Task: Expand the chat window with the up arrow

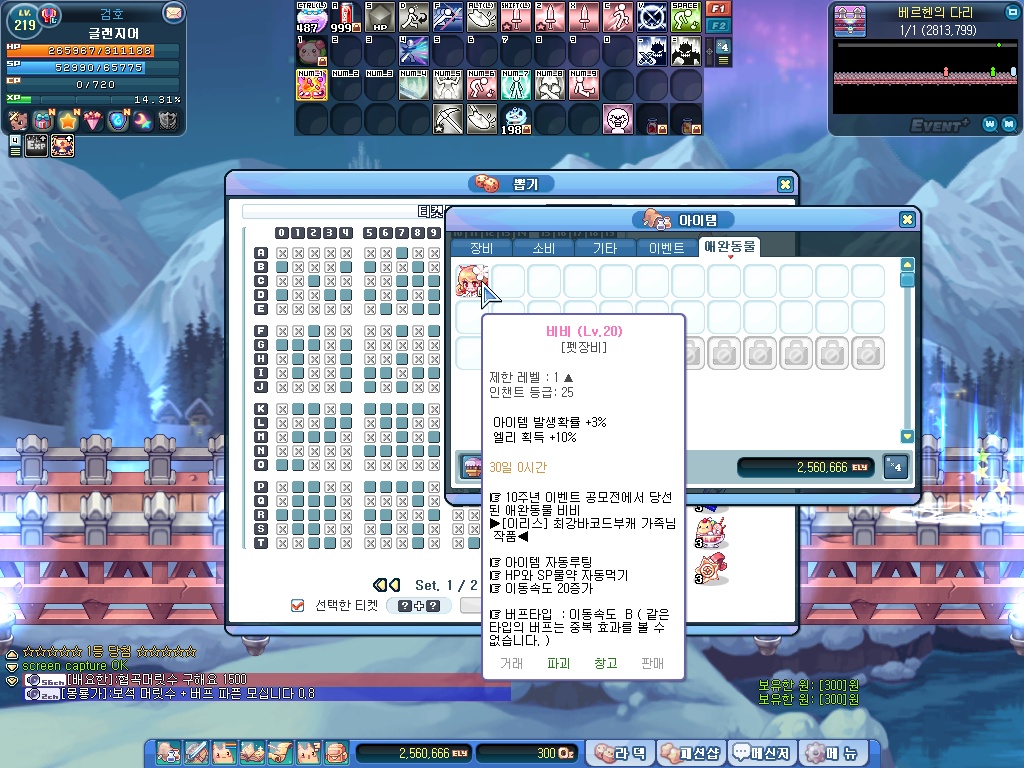Action: [12, 654]
